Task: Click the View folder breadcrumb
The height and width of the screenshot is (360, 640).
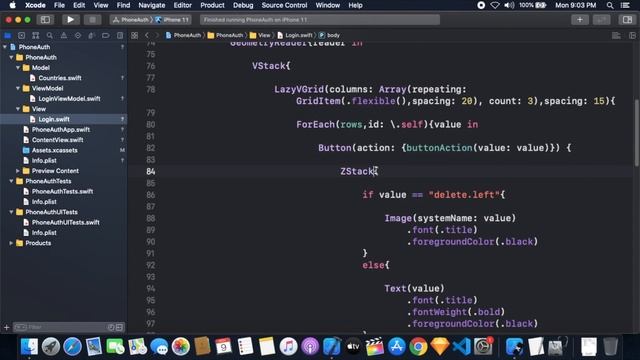Action: point(260,36)
